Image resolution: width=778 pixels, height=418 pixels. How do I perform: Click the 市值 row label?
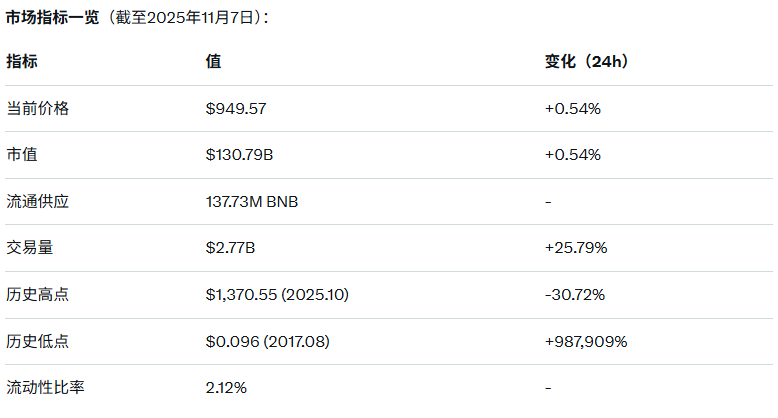pyautogui.click(x=22, y=155)
